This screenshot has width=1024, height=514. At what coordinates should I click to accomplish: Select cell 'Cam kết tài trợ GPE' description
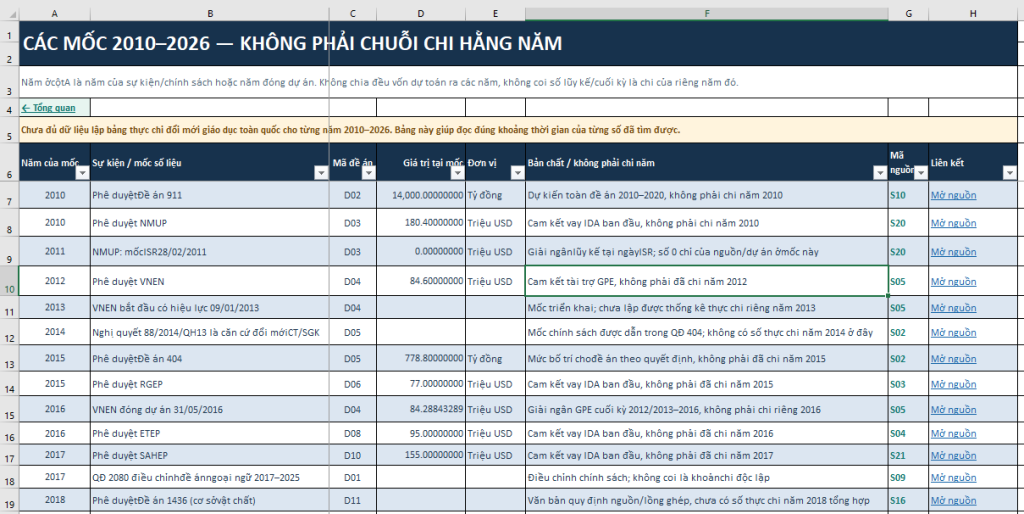[x=707, y=281]
